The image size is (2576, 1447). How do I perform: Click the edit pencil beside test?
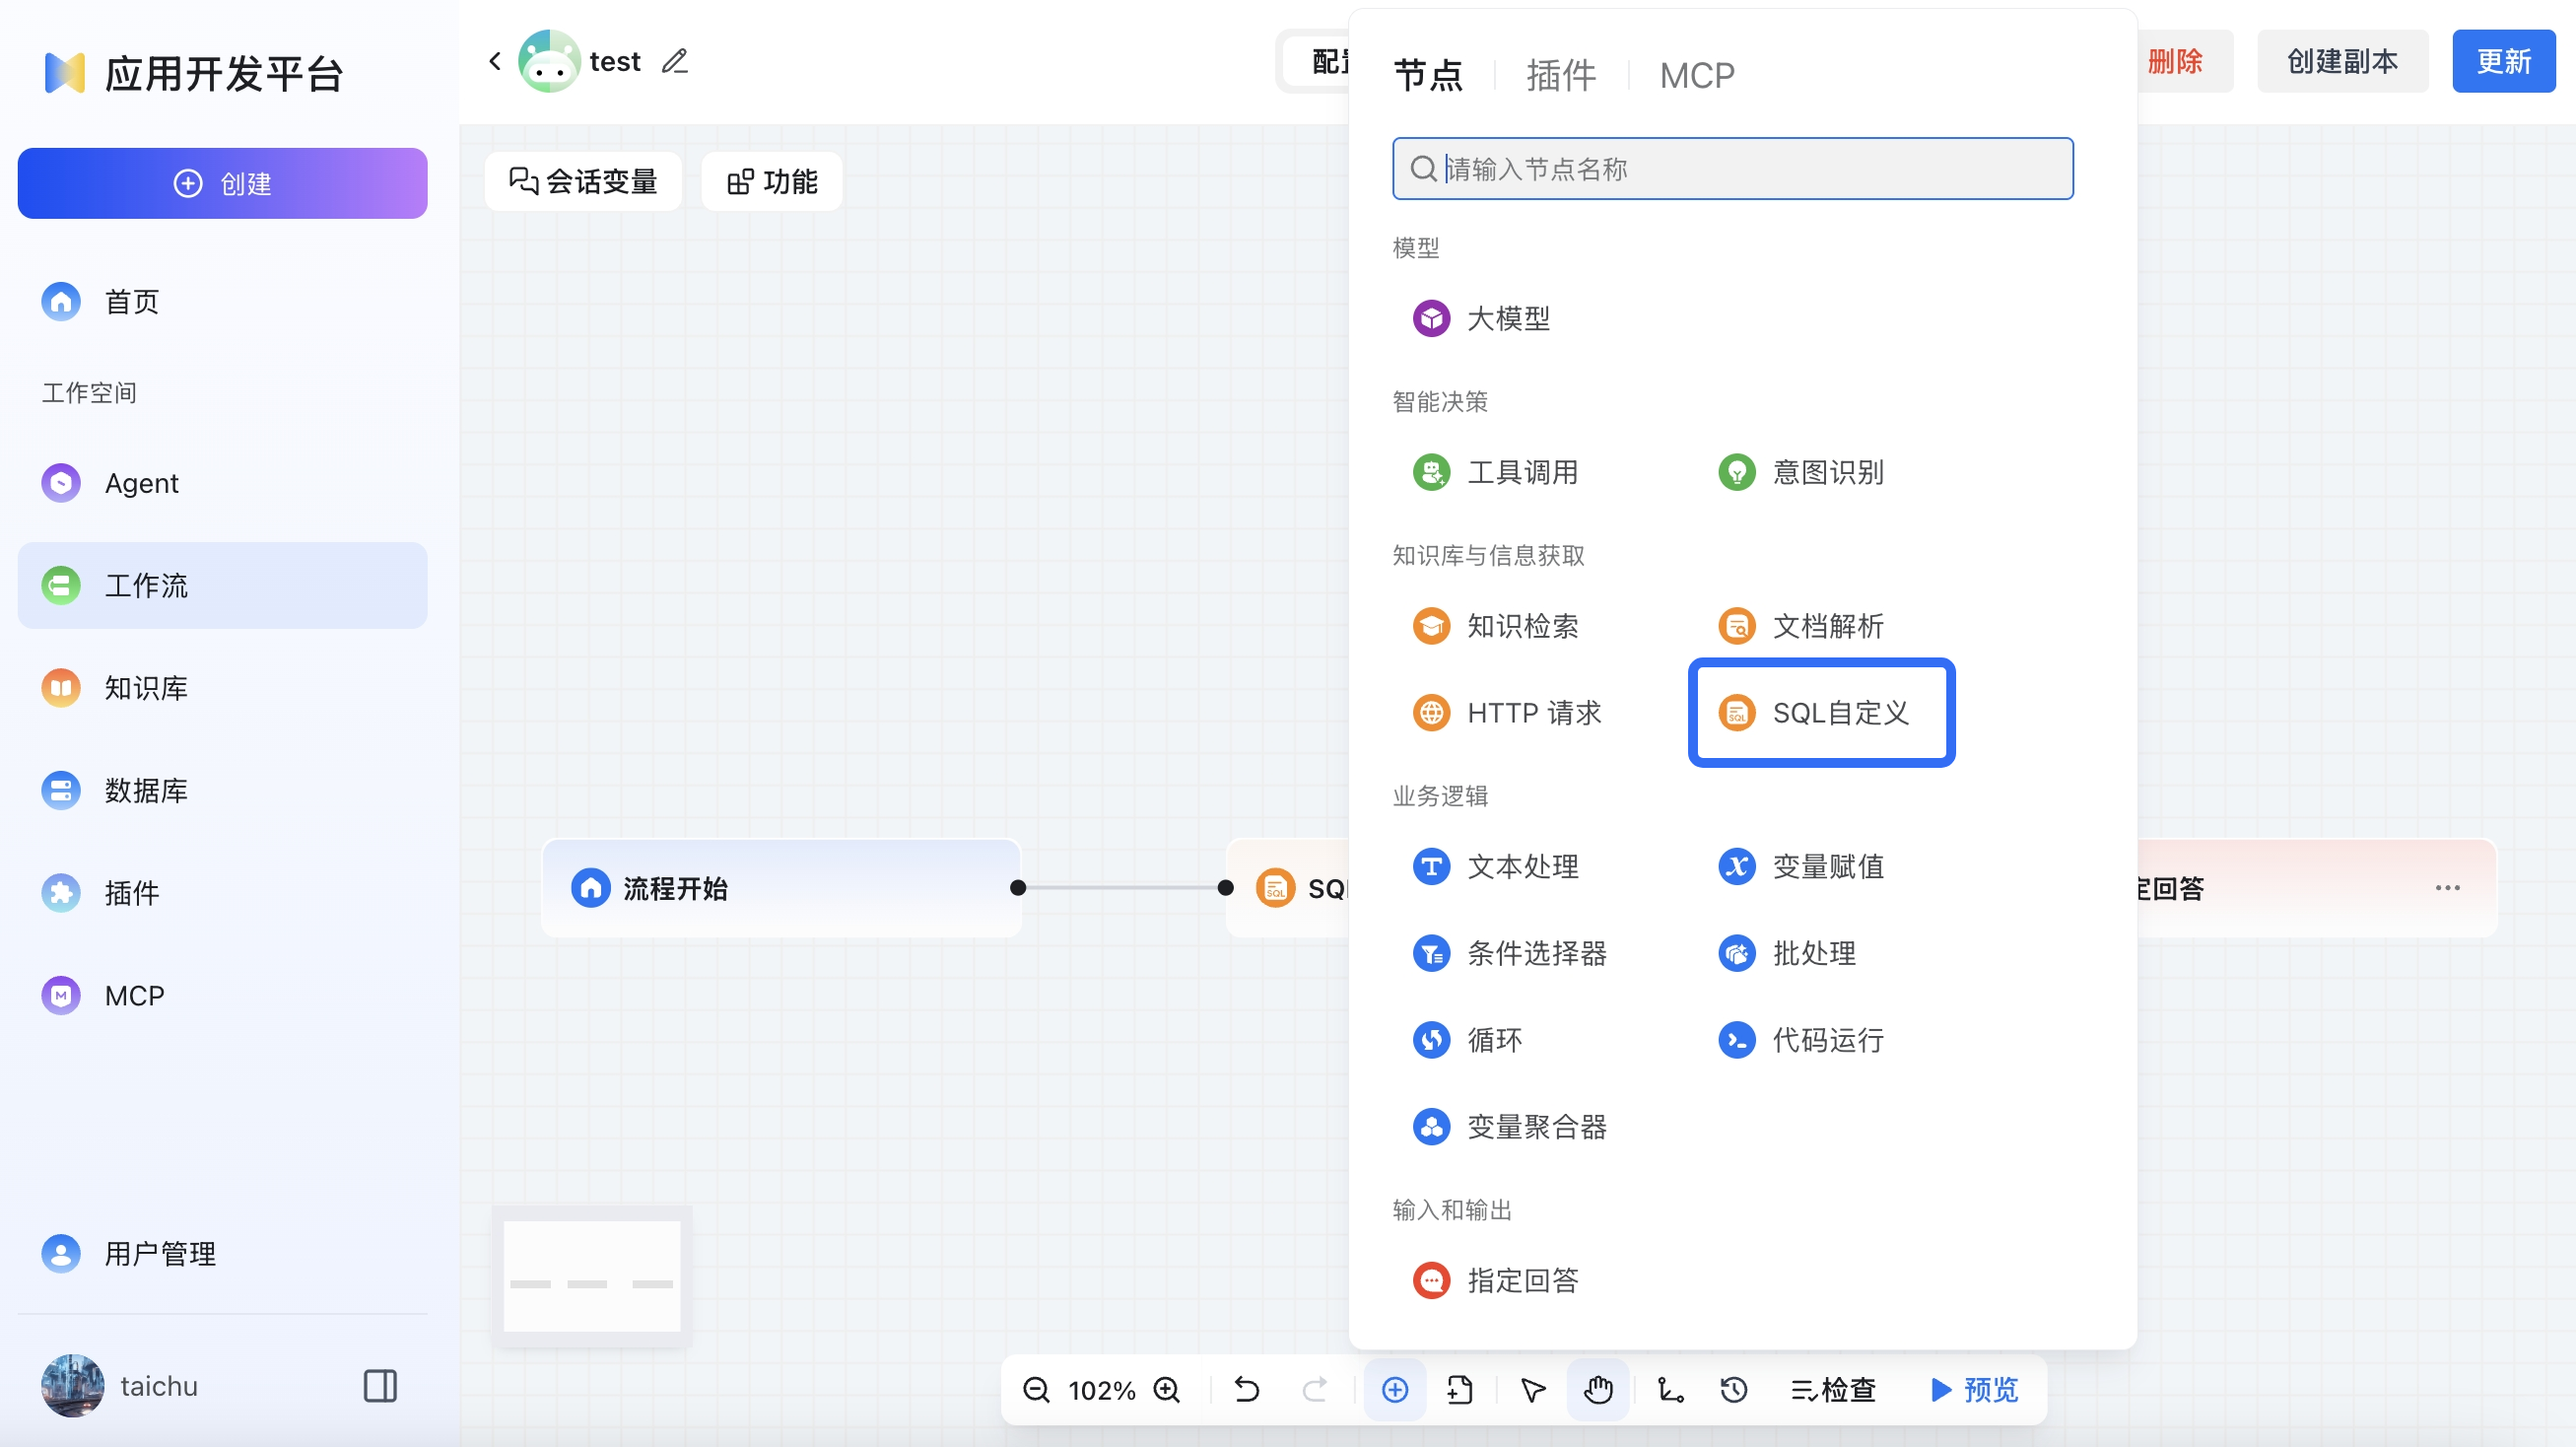[675, 62]
